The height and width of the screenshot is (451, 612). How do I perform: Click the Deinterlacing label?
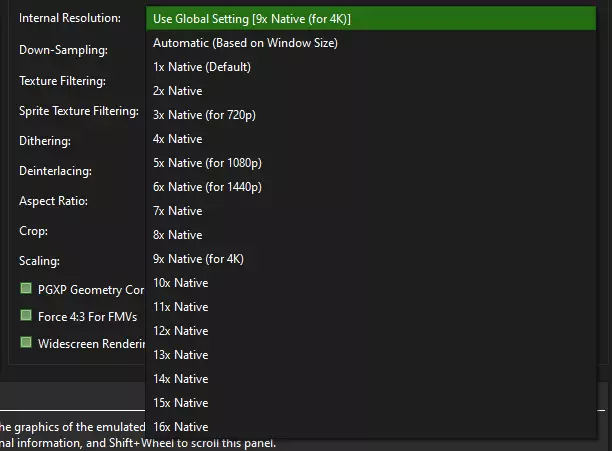pyautogui.click(x=55, y=171)
